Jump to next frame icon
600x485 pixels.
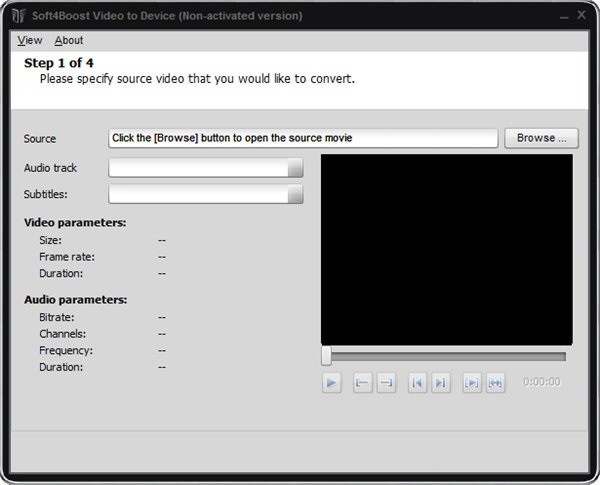441,382
